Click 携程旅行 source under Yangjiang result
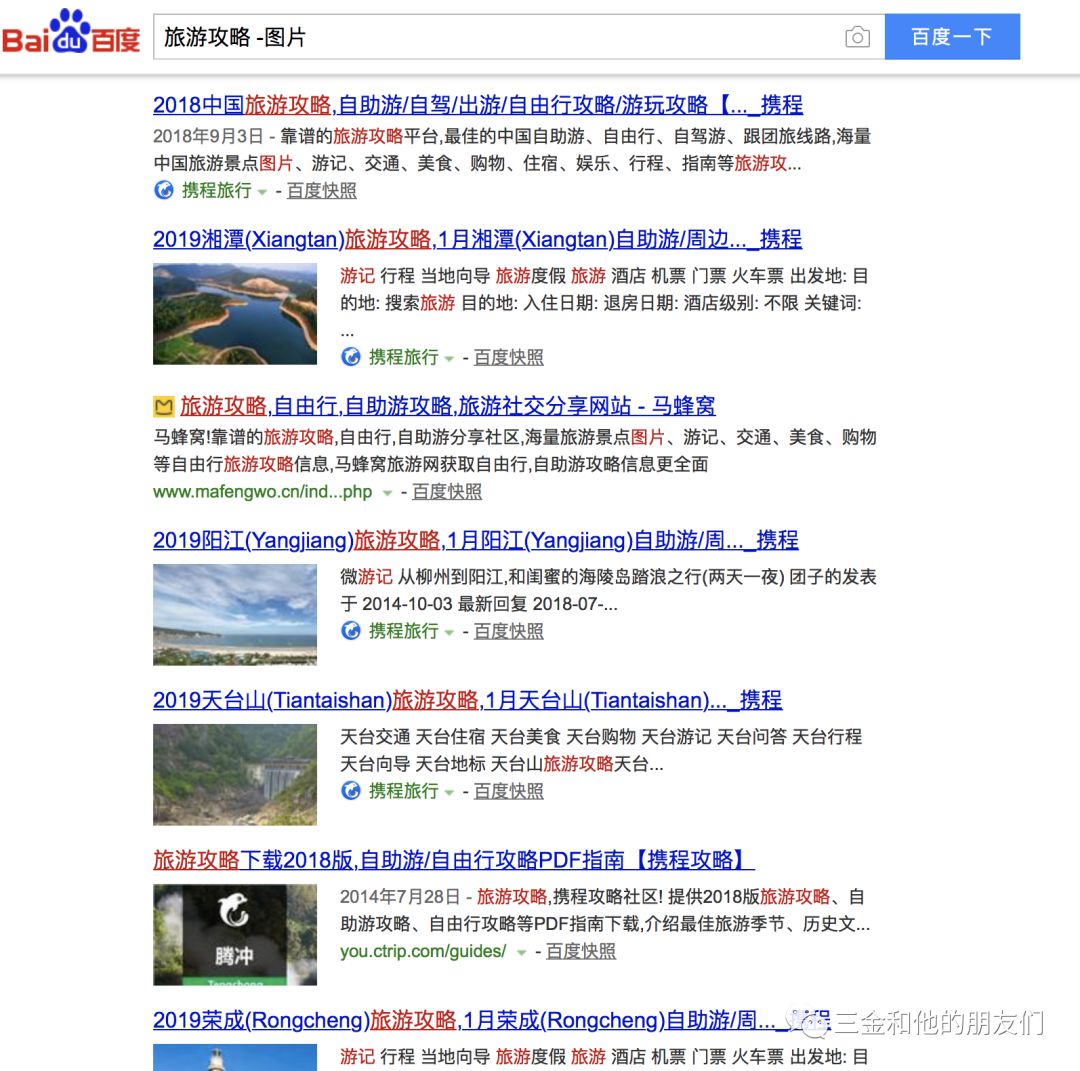The height and width of the screenshot is (1071, 1080). click(x=404, y=631)
